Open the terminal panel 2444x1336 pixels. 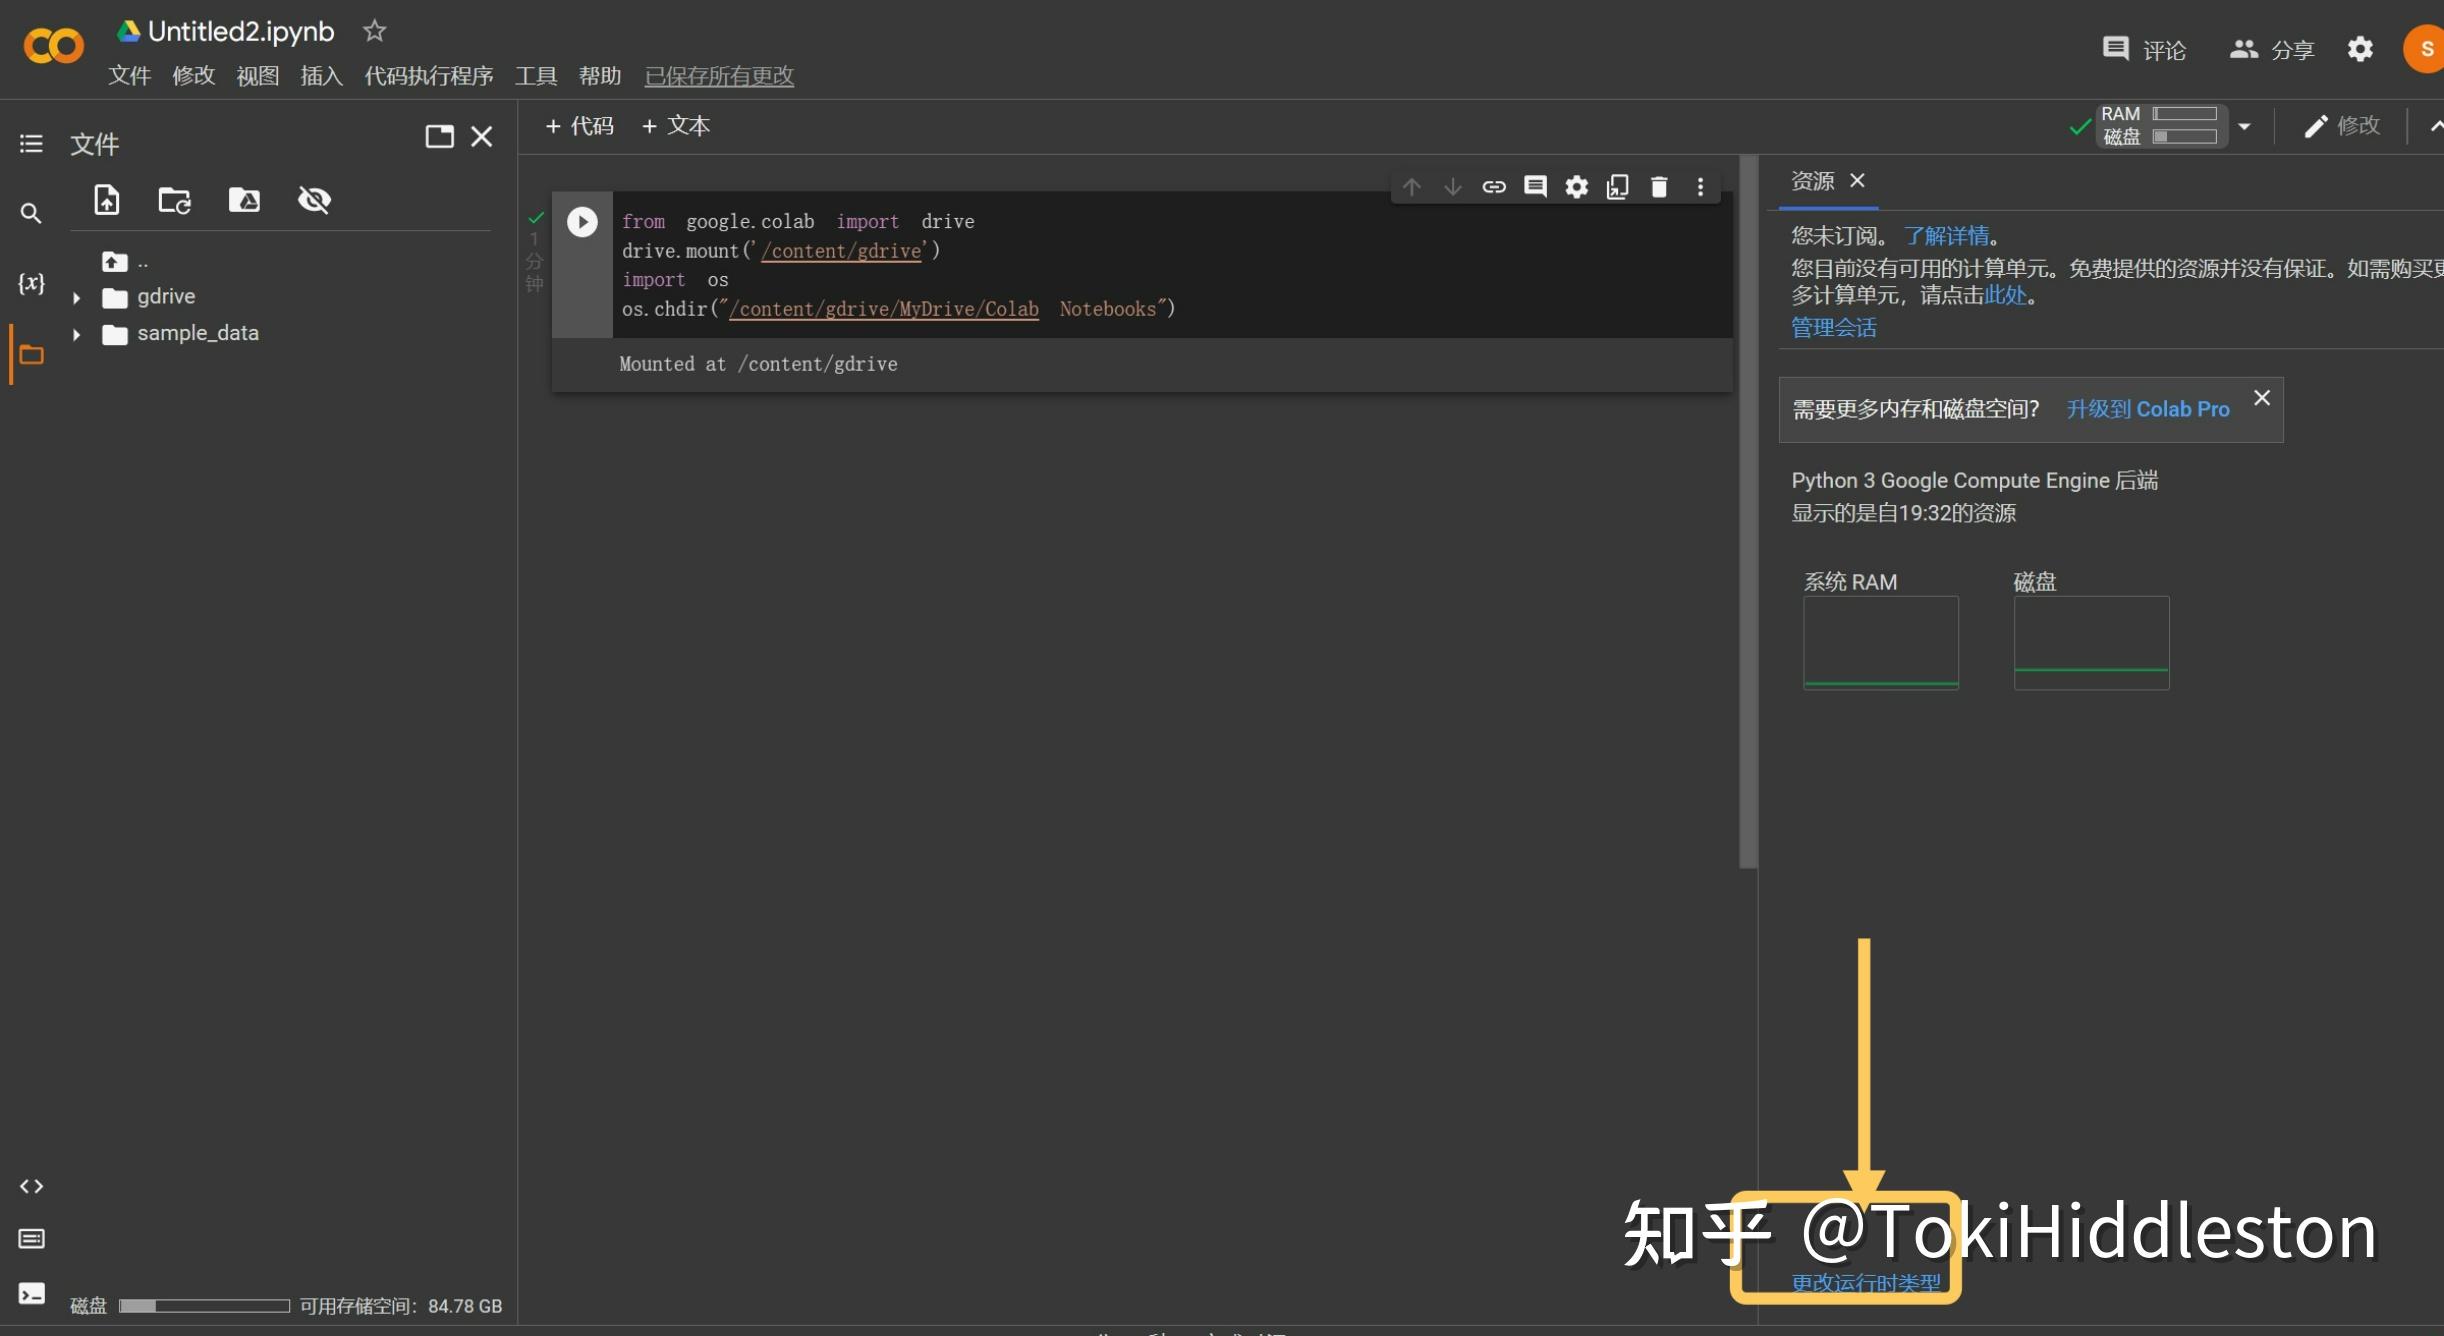31,1293
